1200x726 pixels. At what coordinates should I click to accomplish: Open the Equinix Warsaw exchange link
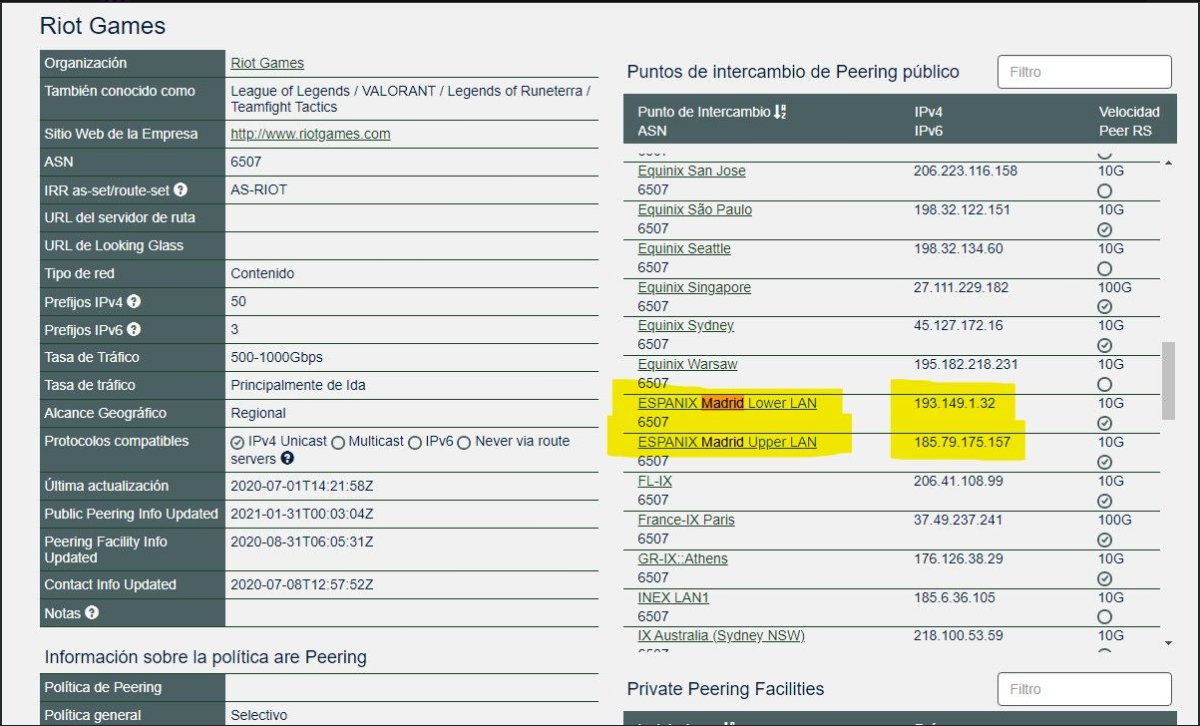(x=688, y=365)
